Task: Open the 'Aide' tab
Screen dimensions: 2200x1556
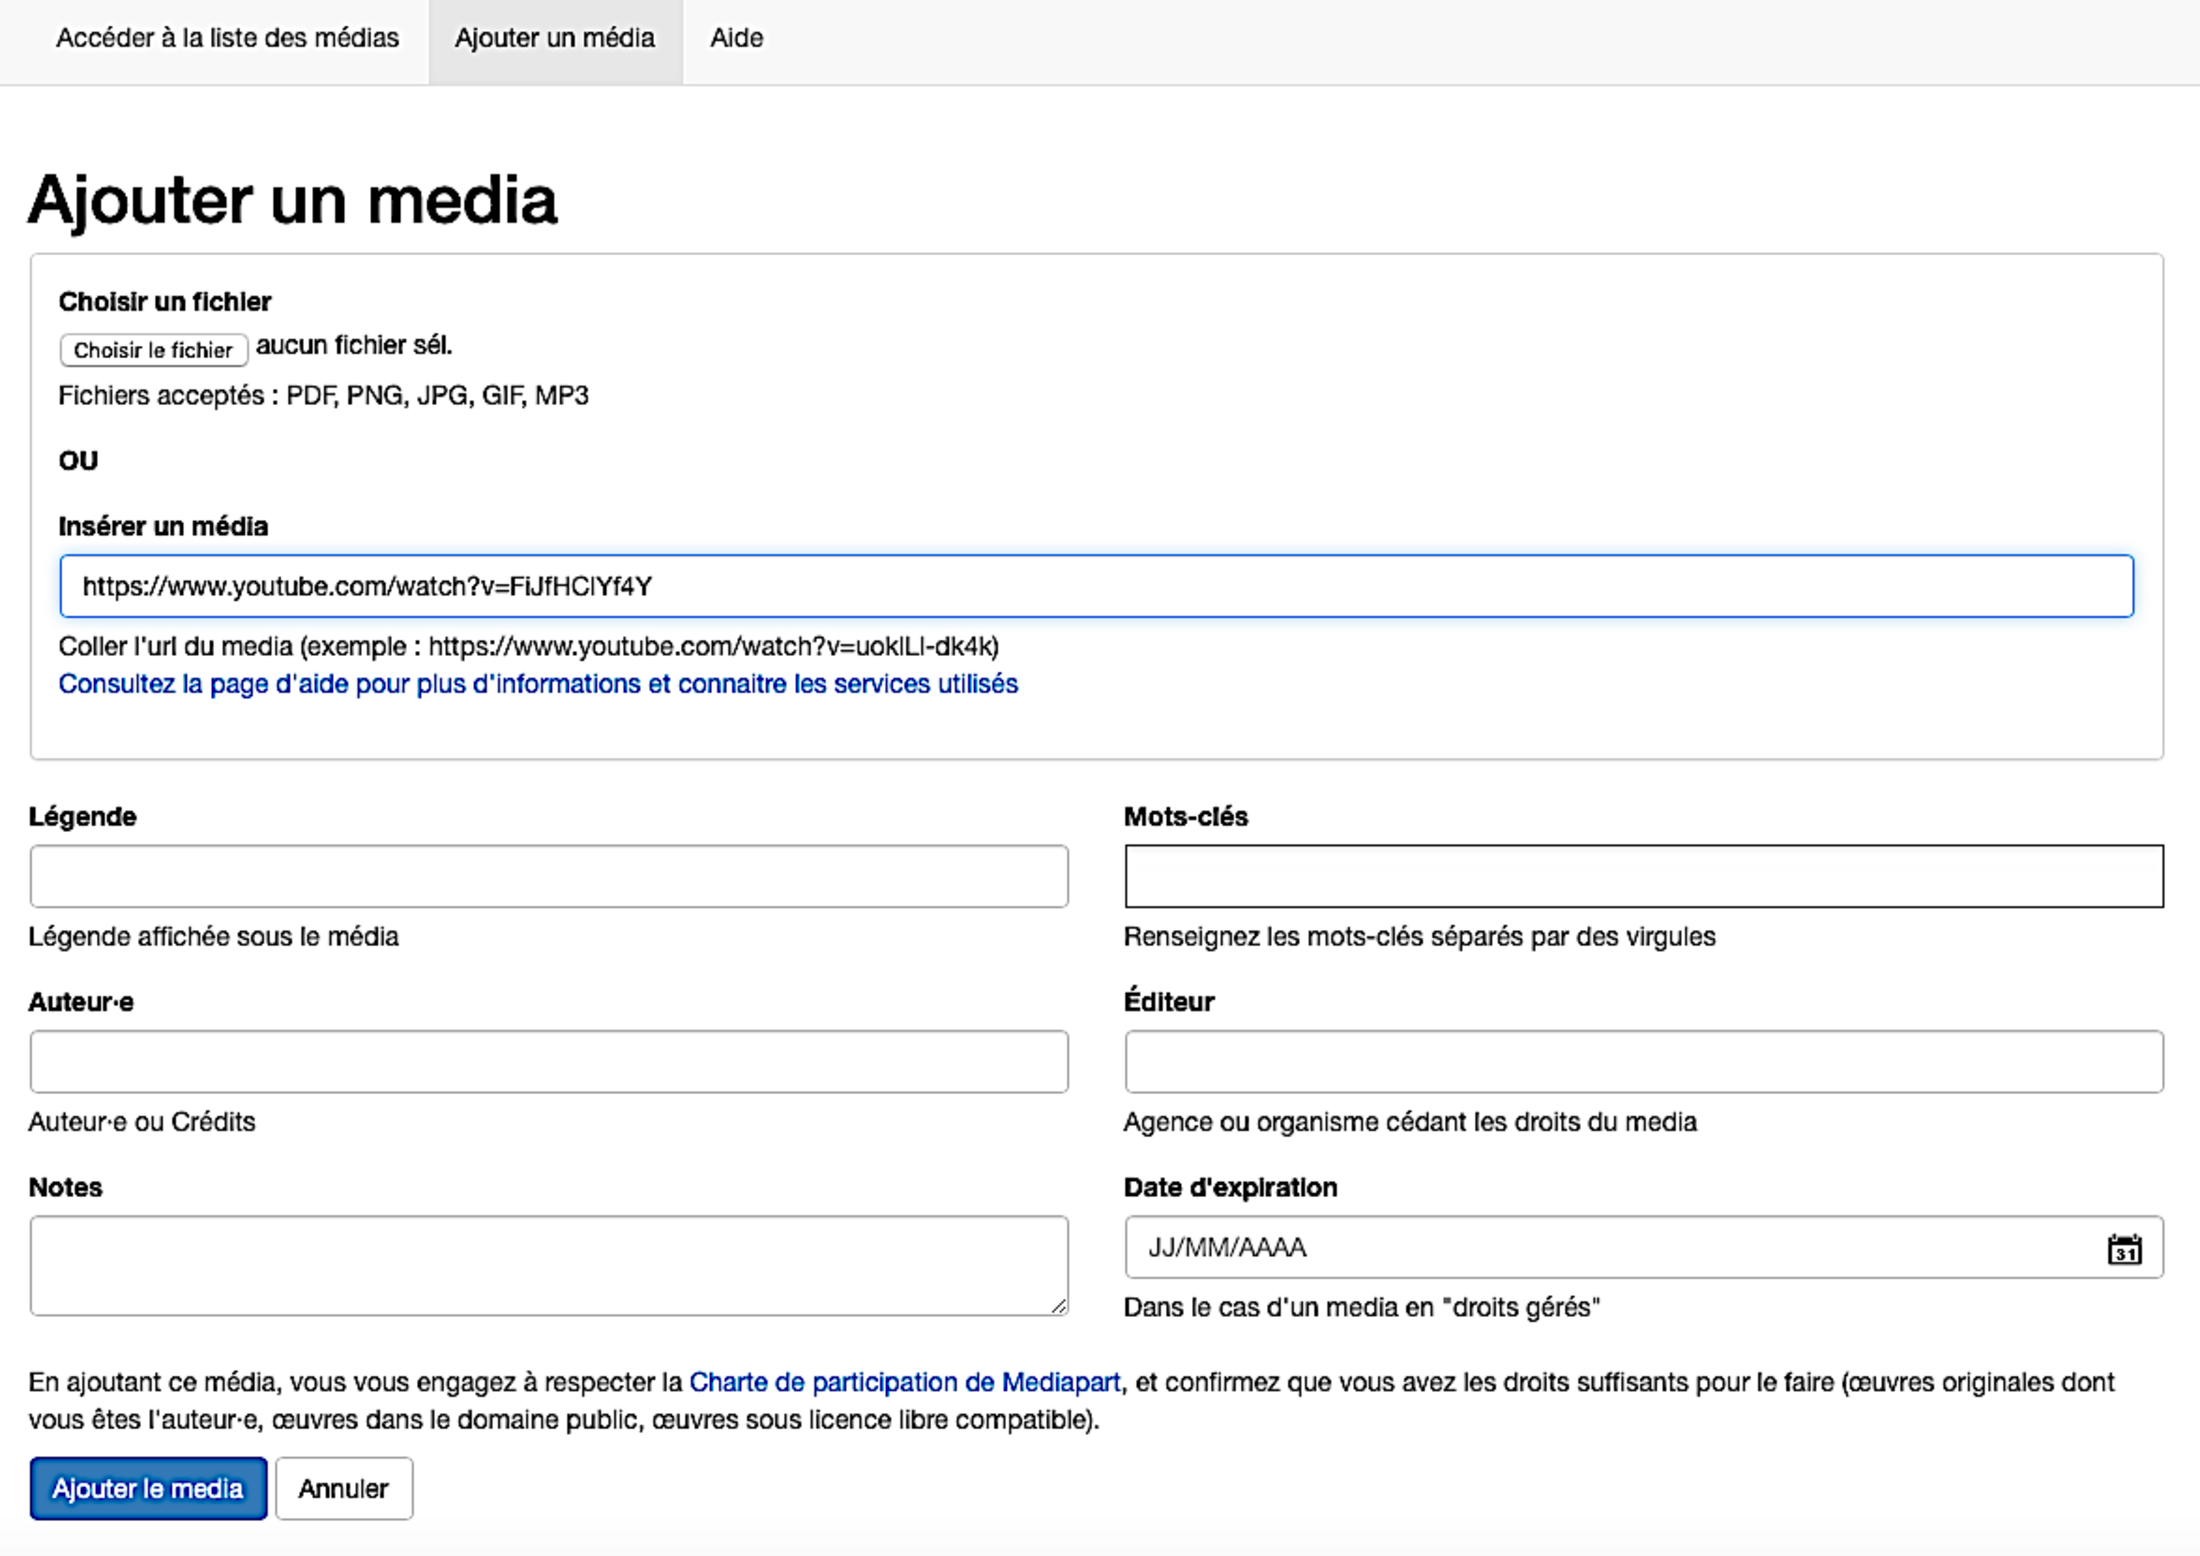Action: click(736, 38)
